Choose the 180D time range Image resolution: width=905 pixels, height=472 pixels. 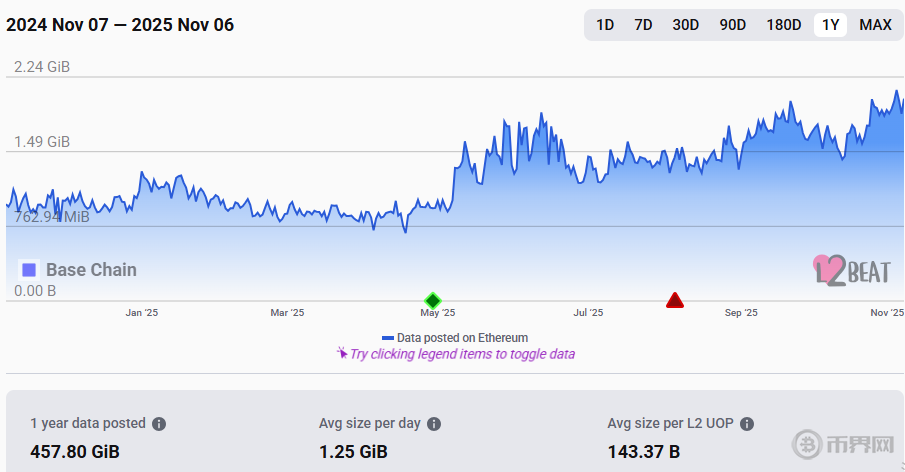(x=784, y=25)
